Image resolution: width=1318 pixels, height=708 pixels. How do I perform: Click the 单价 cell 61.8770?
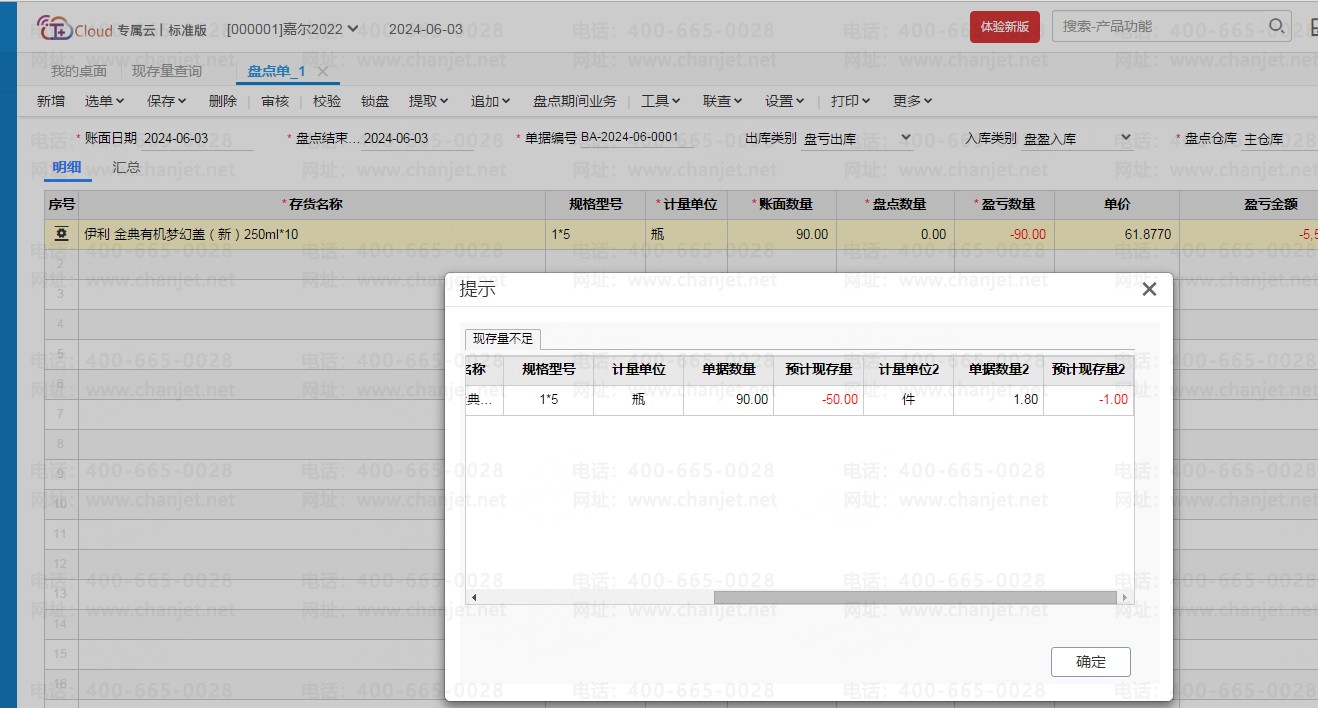pos(1117,234)
